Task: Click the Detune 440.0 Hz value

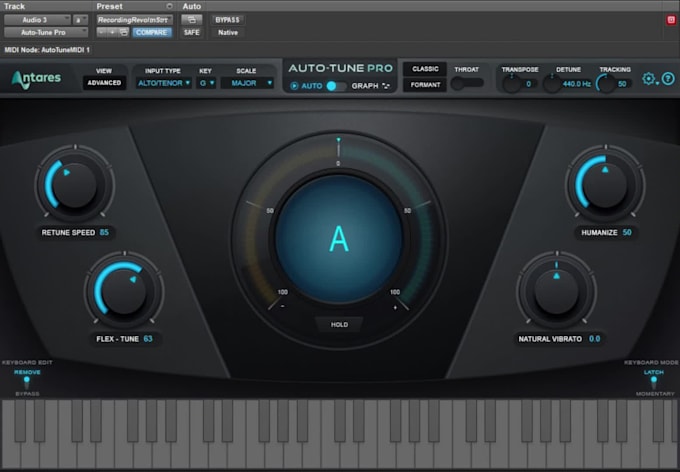Action: point(577,84)
